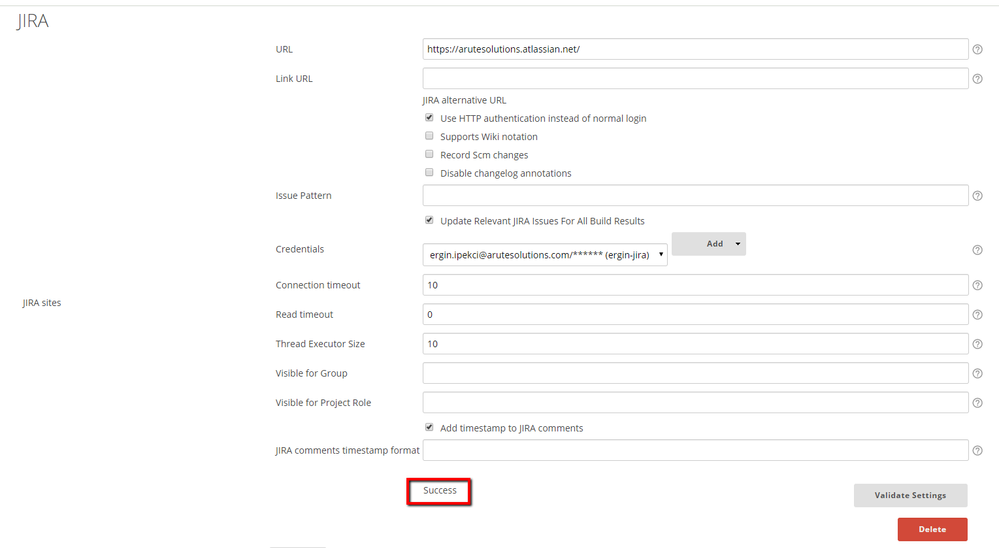Tick Disable changelog annotations checkbox

click(x=429, y=173)
